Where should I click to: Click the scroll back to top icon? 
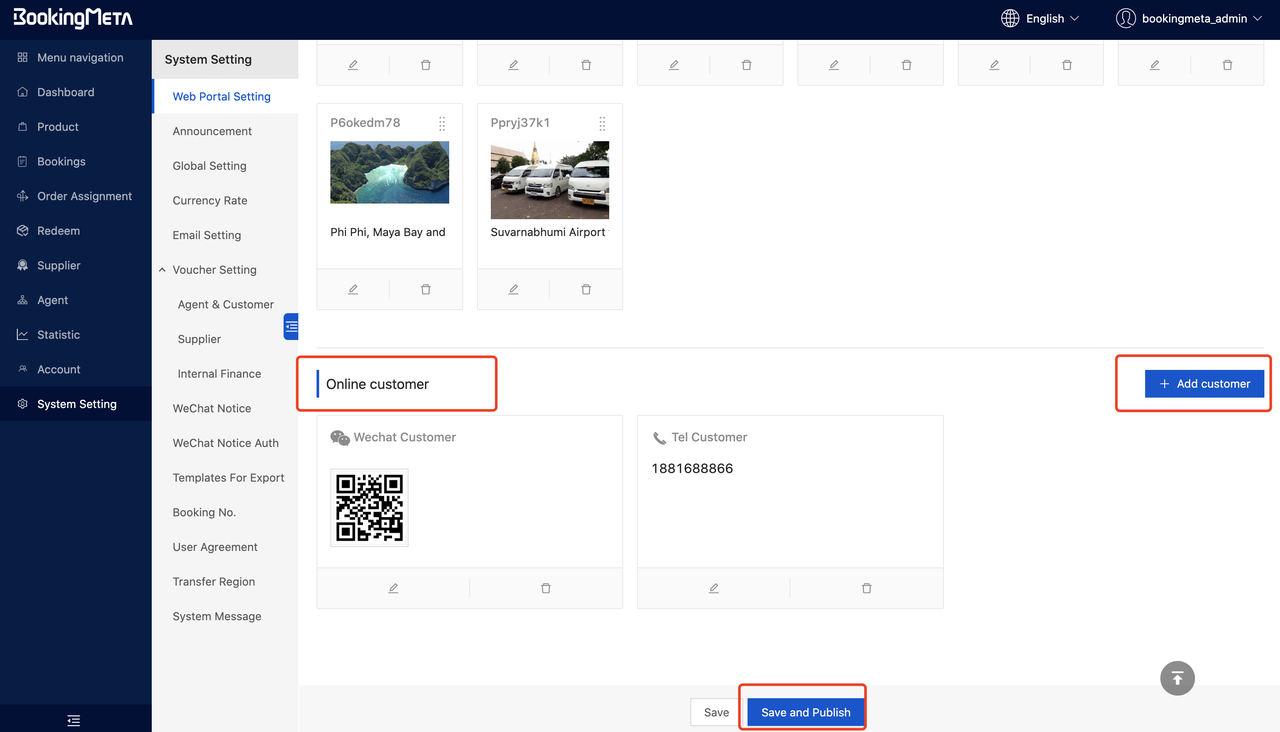coord(1177,678)
